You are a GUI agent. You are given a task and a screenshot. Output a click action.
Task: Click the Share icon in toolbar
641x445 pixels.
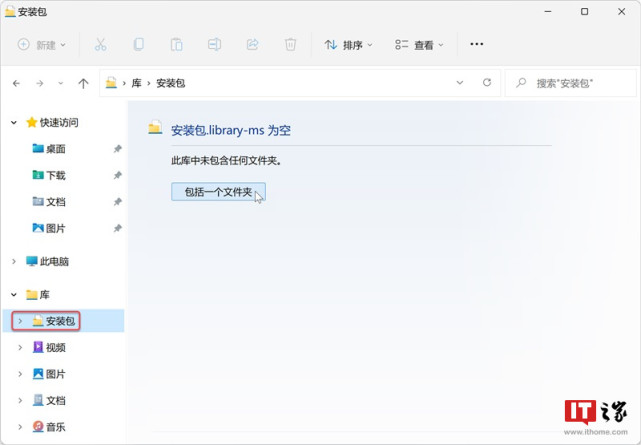[252, 44]
